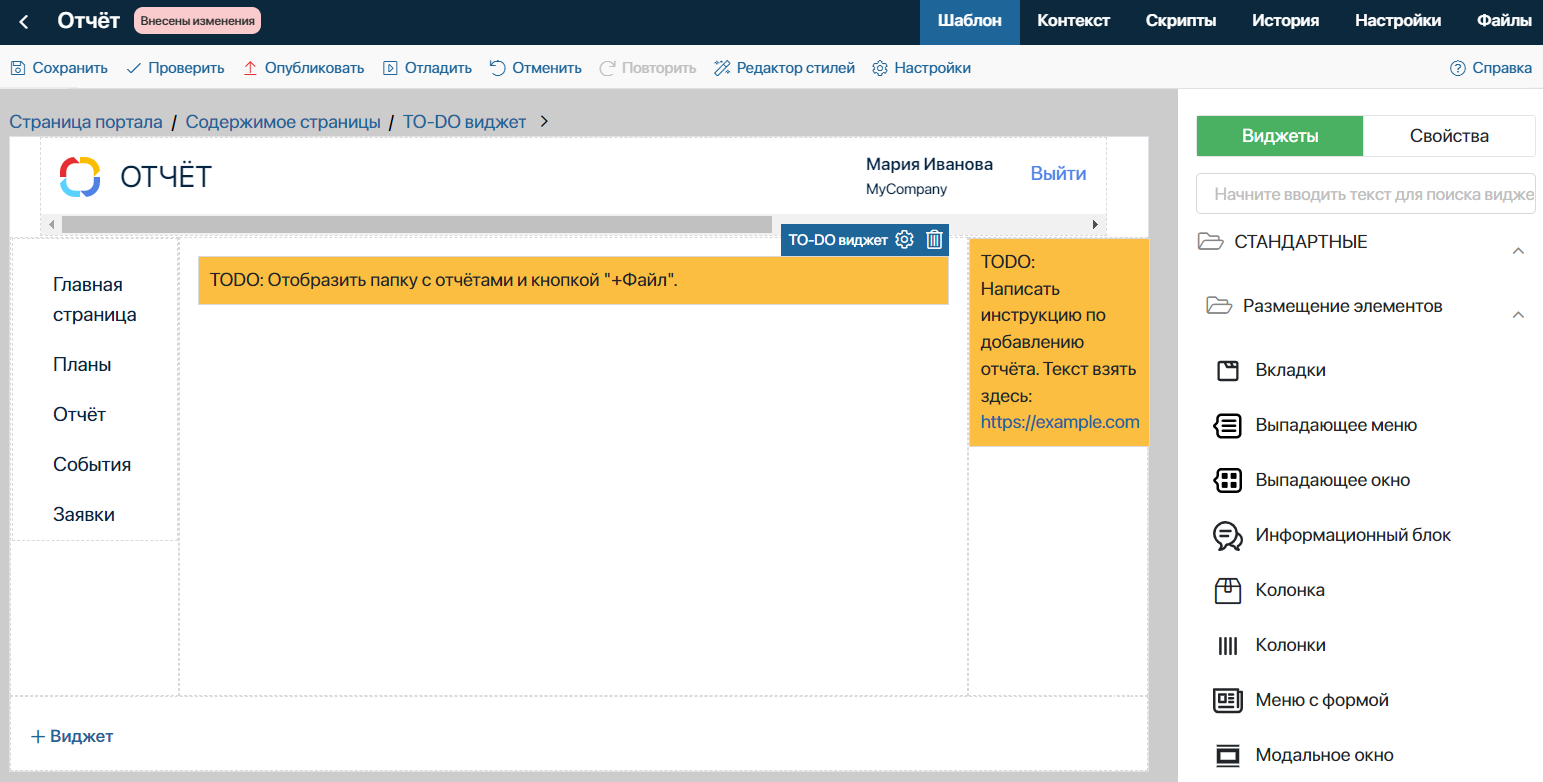Open toolbar Настройки with gear icon
This screenshot has height=782, width=1543.
pyautogui.click(x=921, y=68)
